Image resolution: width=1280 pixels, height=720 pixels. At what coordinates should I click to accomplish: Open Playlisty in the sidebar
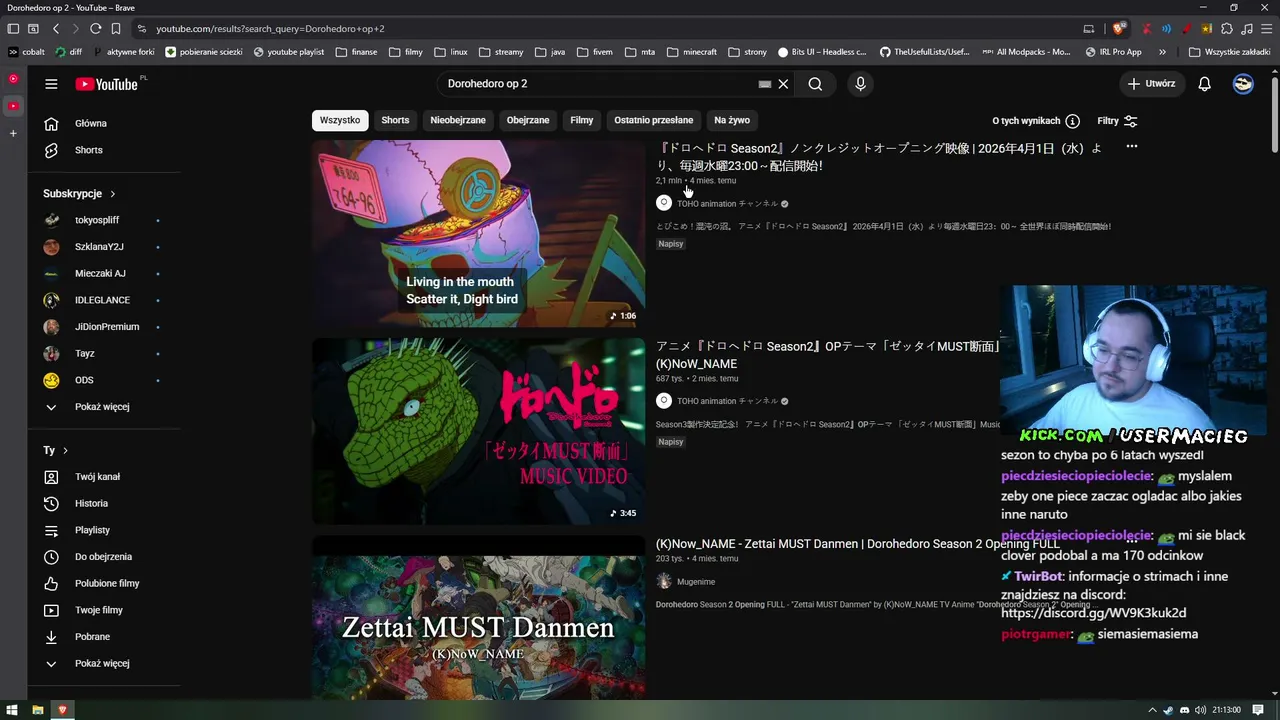[104, 530]
